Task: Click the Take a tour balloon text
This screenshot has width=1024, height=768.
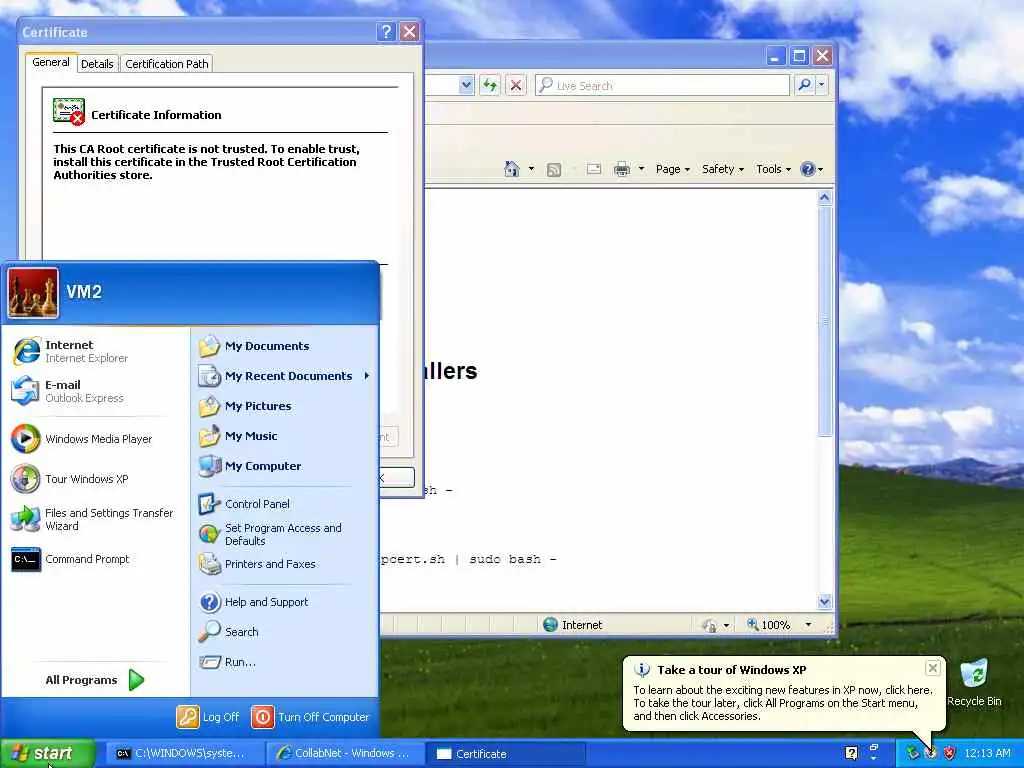Action: pos(783,703)
